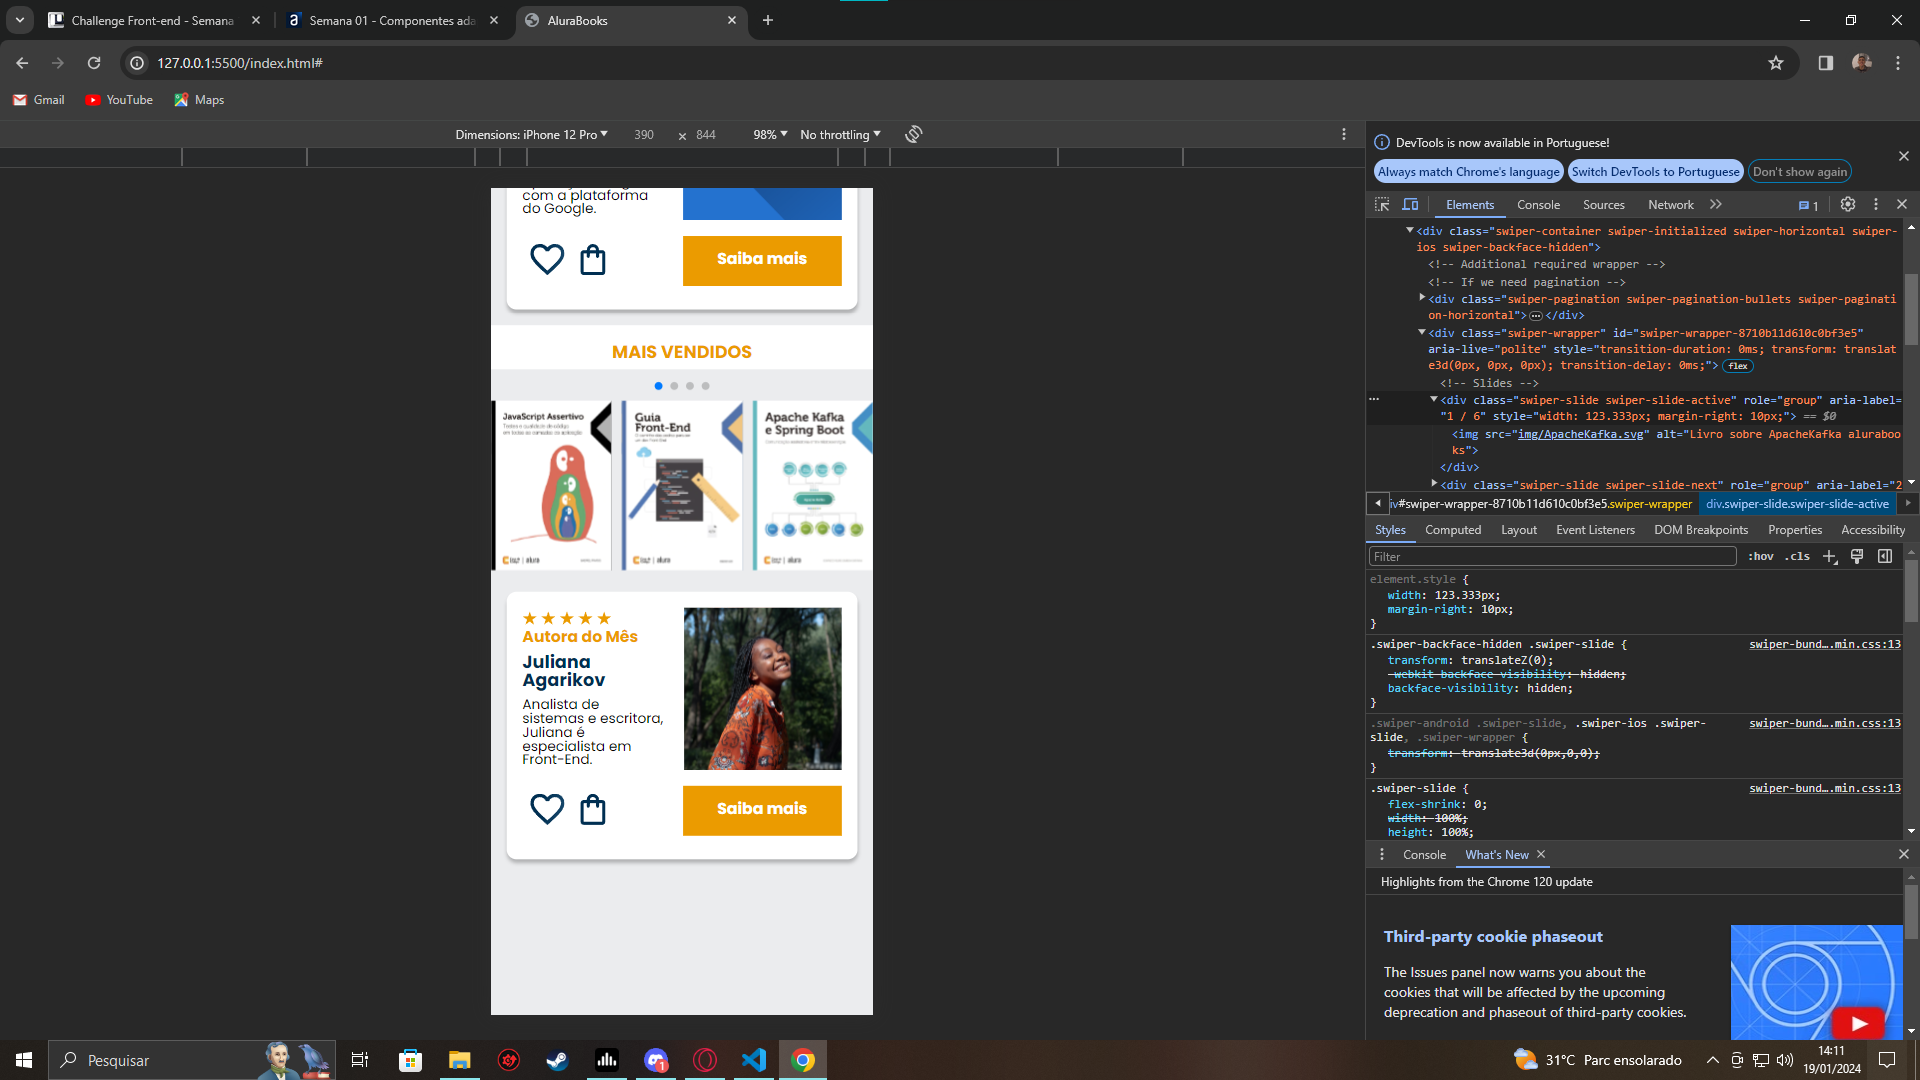
Task: Click the 98% zoom level dropdown
Action: pos(767,135)
